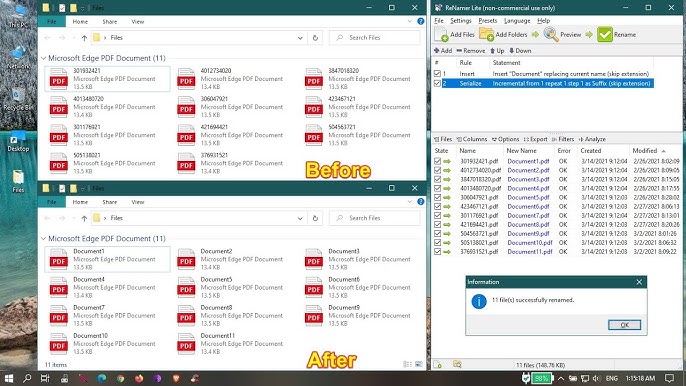Expand the ribbon chevron in the top Explorer
Screen dimensions: 686x386
410,21
